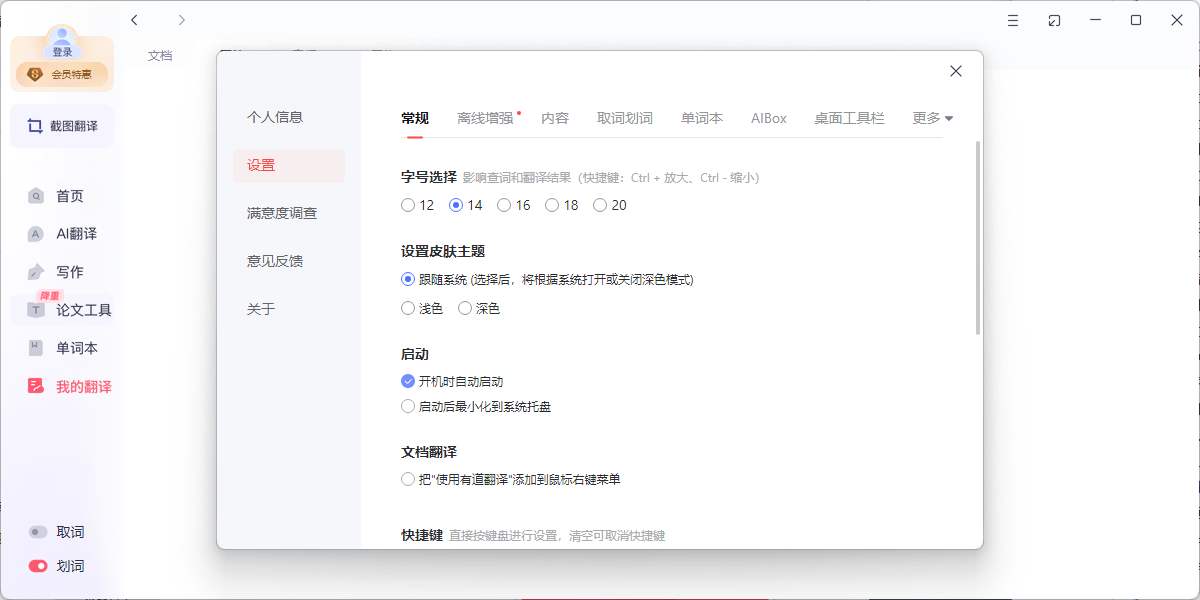Enable the 划词 word selection toggle

coord(37,565)
